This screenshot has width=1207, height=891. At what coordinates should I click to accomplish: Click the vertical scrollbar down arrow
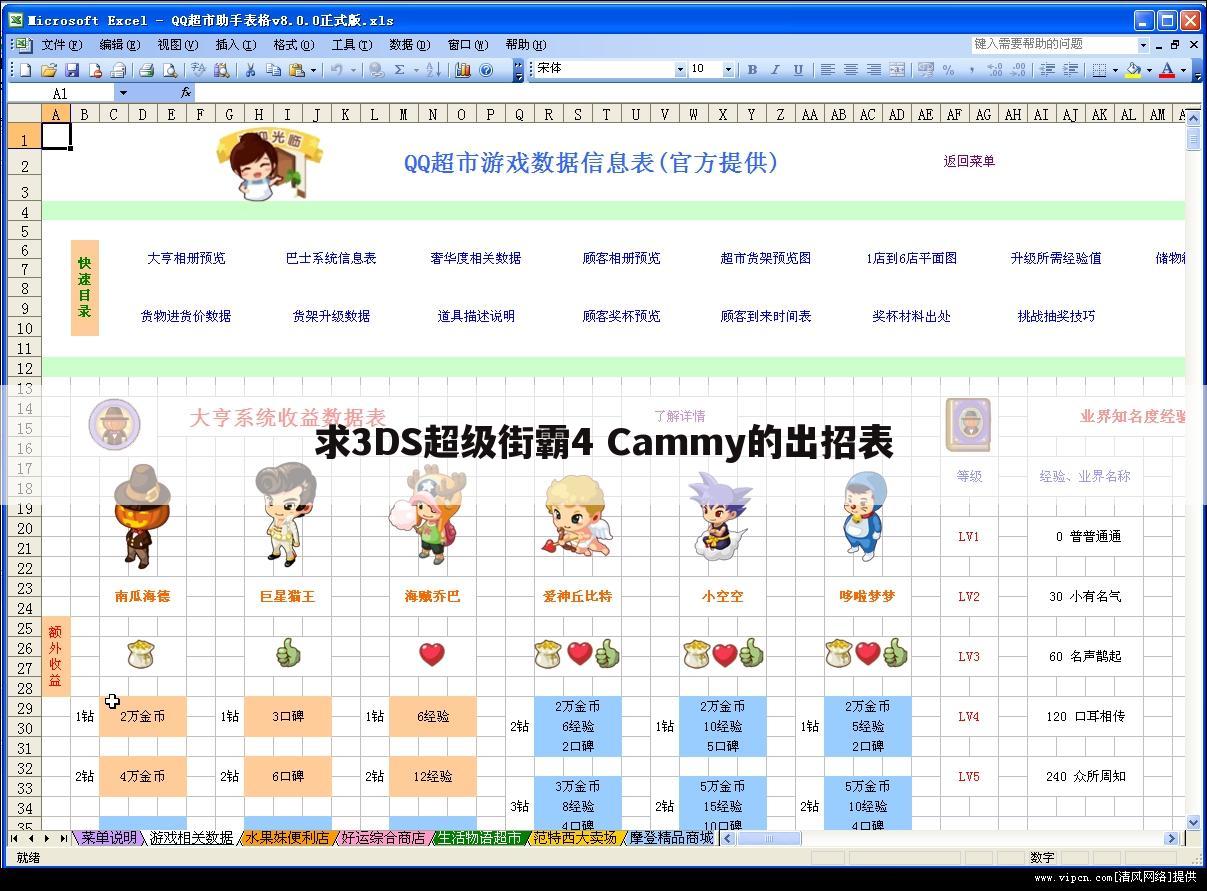[1193, 822]
